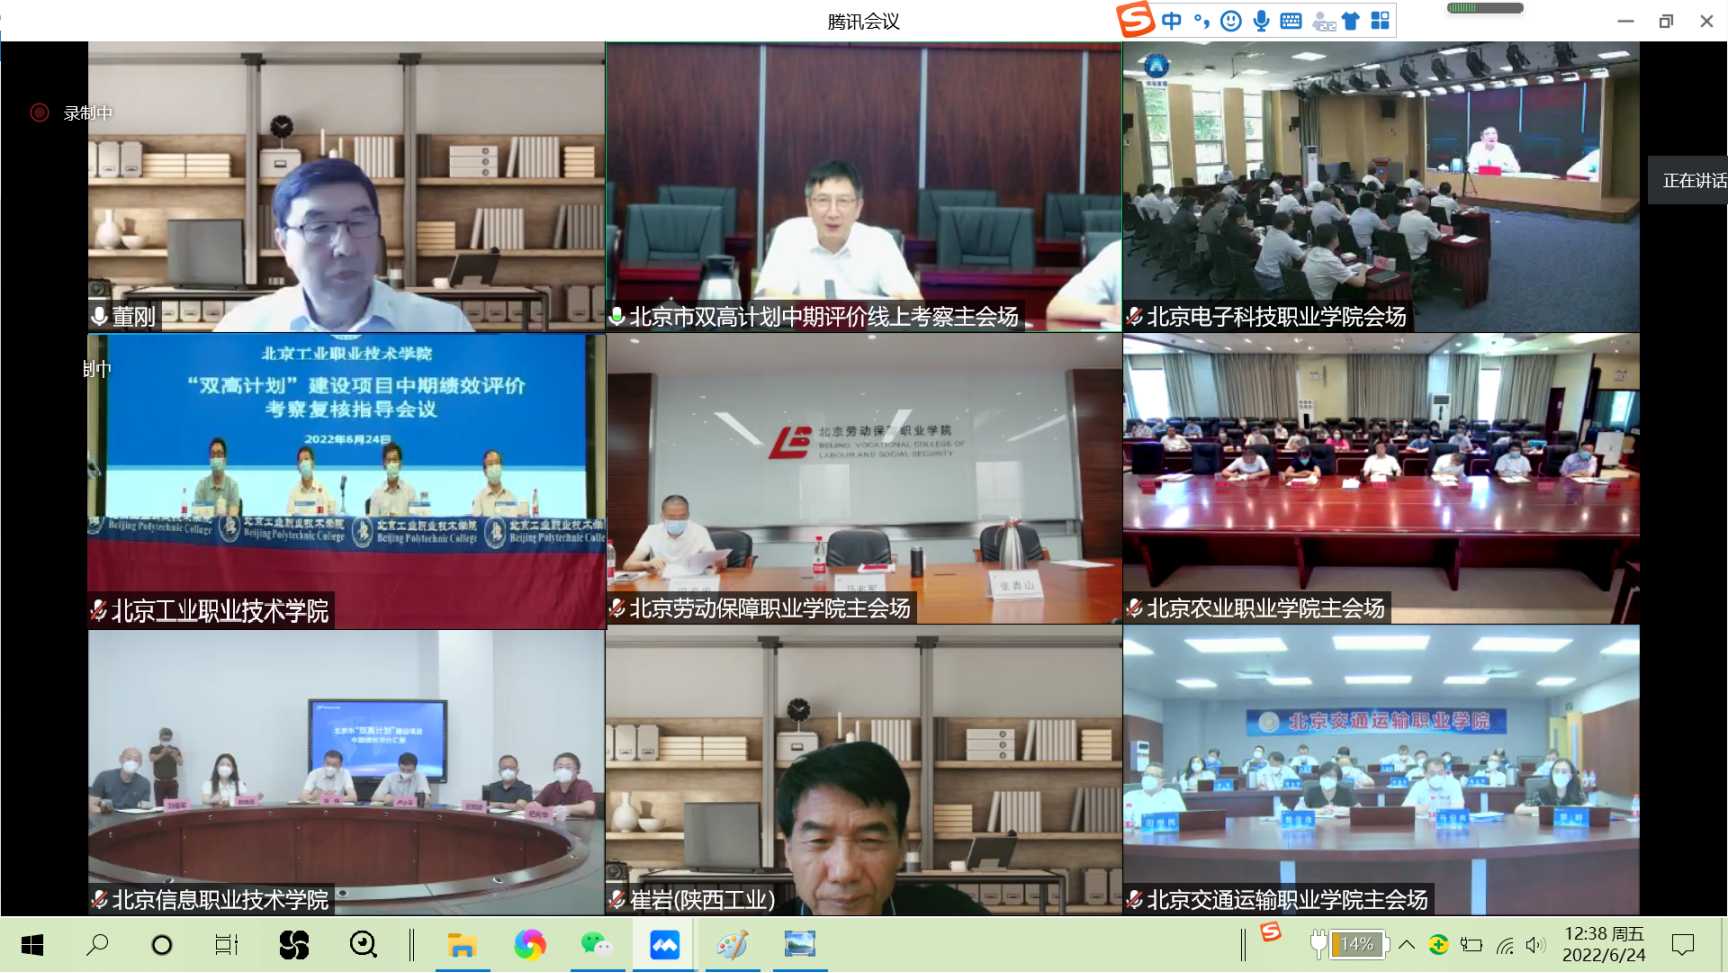
Task: Open the Windows Start menu
Action: (x=32, y=945)
